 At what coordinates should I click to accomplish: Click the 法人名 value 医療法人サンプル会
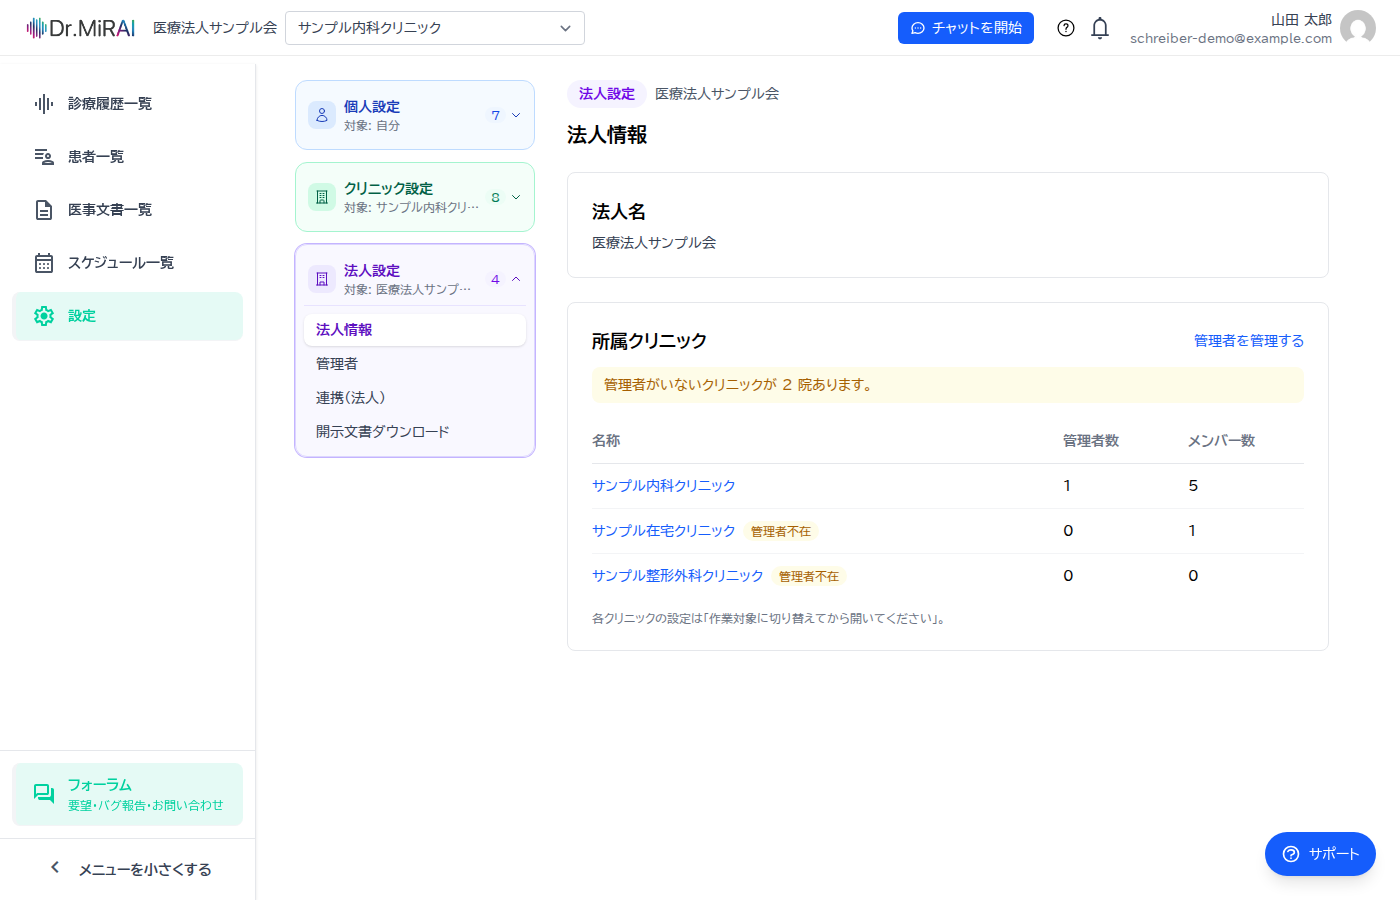[x=654, y=243]
